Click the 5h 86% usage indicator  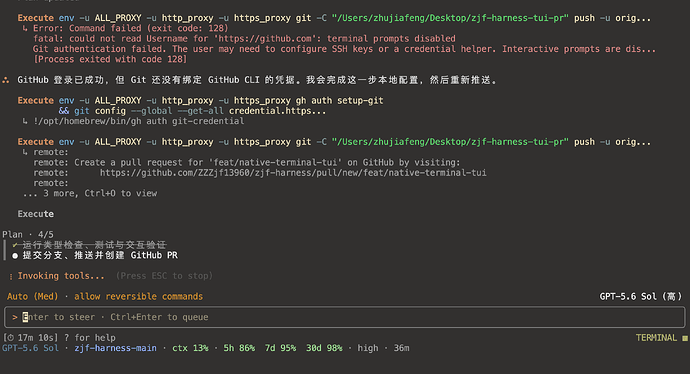[x=239, y=348]
